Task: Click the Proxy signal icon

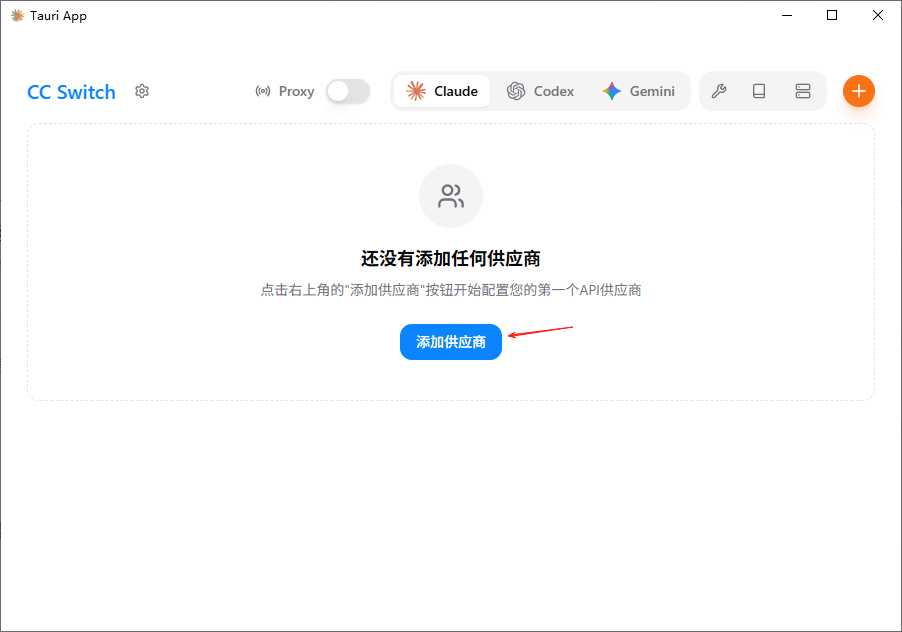Action: coord(262,91)
